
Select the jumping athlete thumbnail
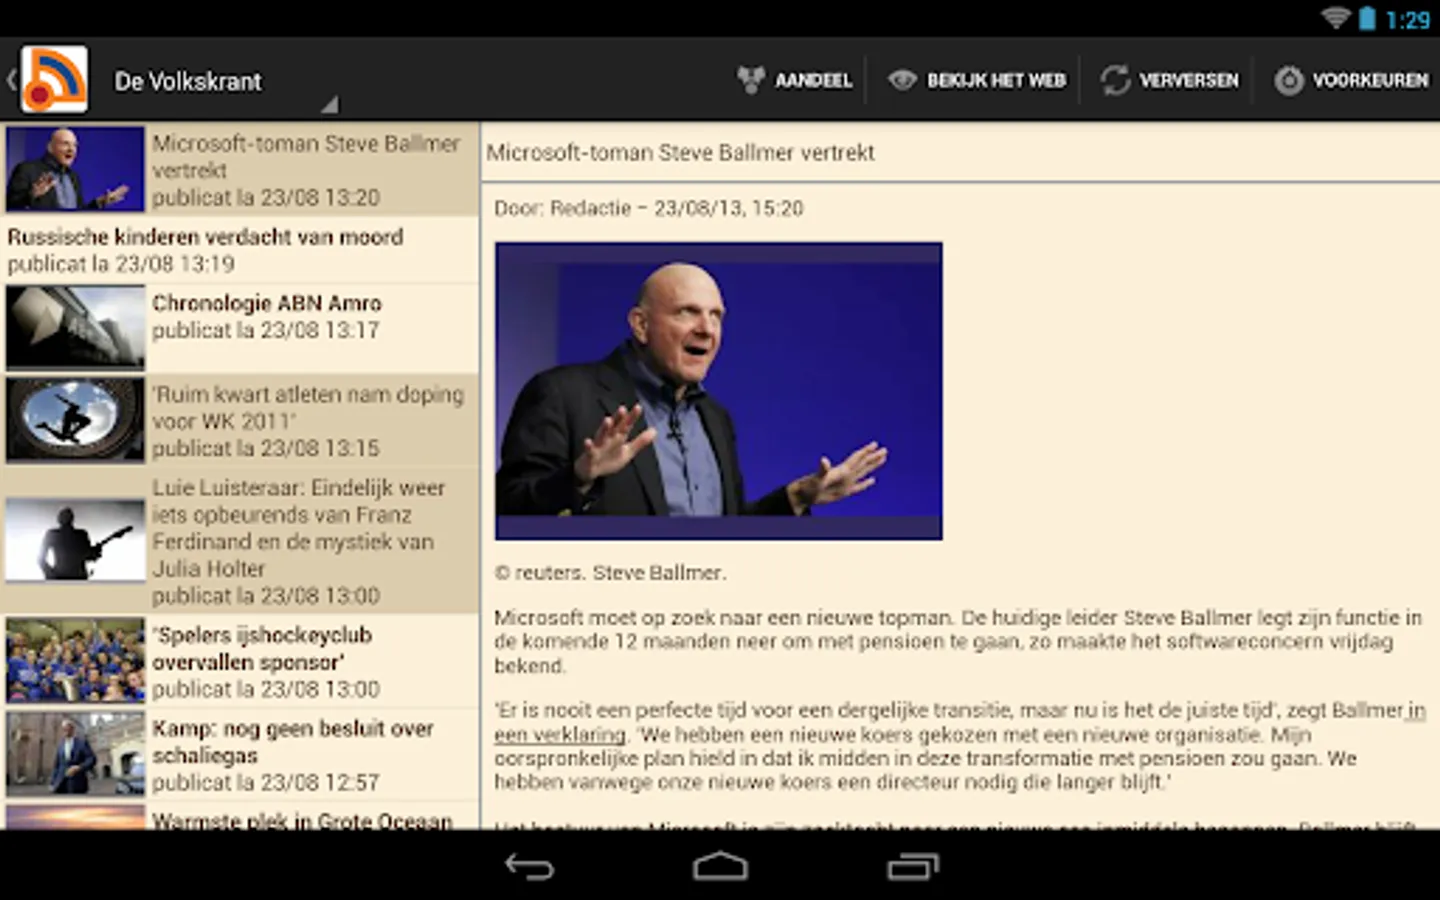(x=75, y=420)
